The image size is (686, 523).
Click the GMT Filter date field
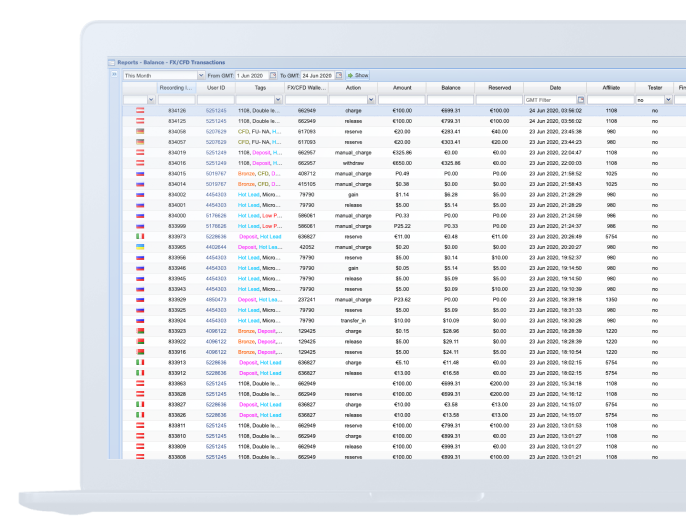coord(550,100)
